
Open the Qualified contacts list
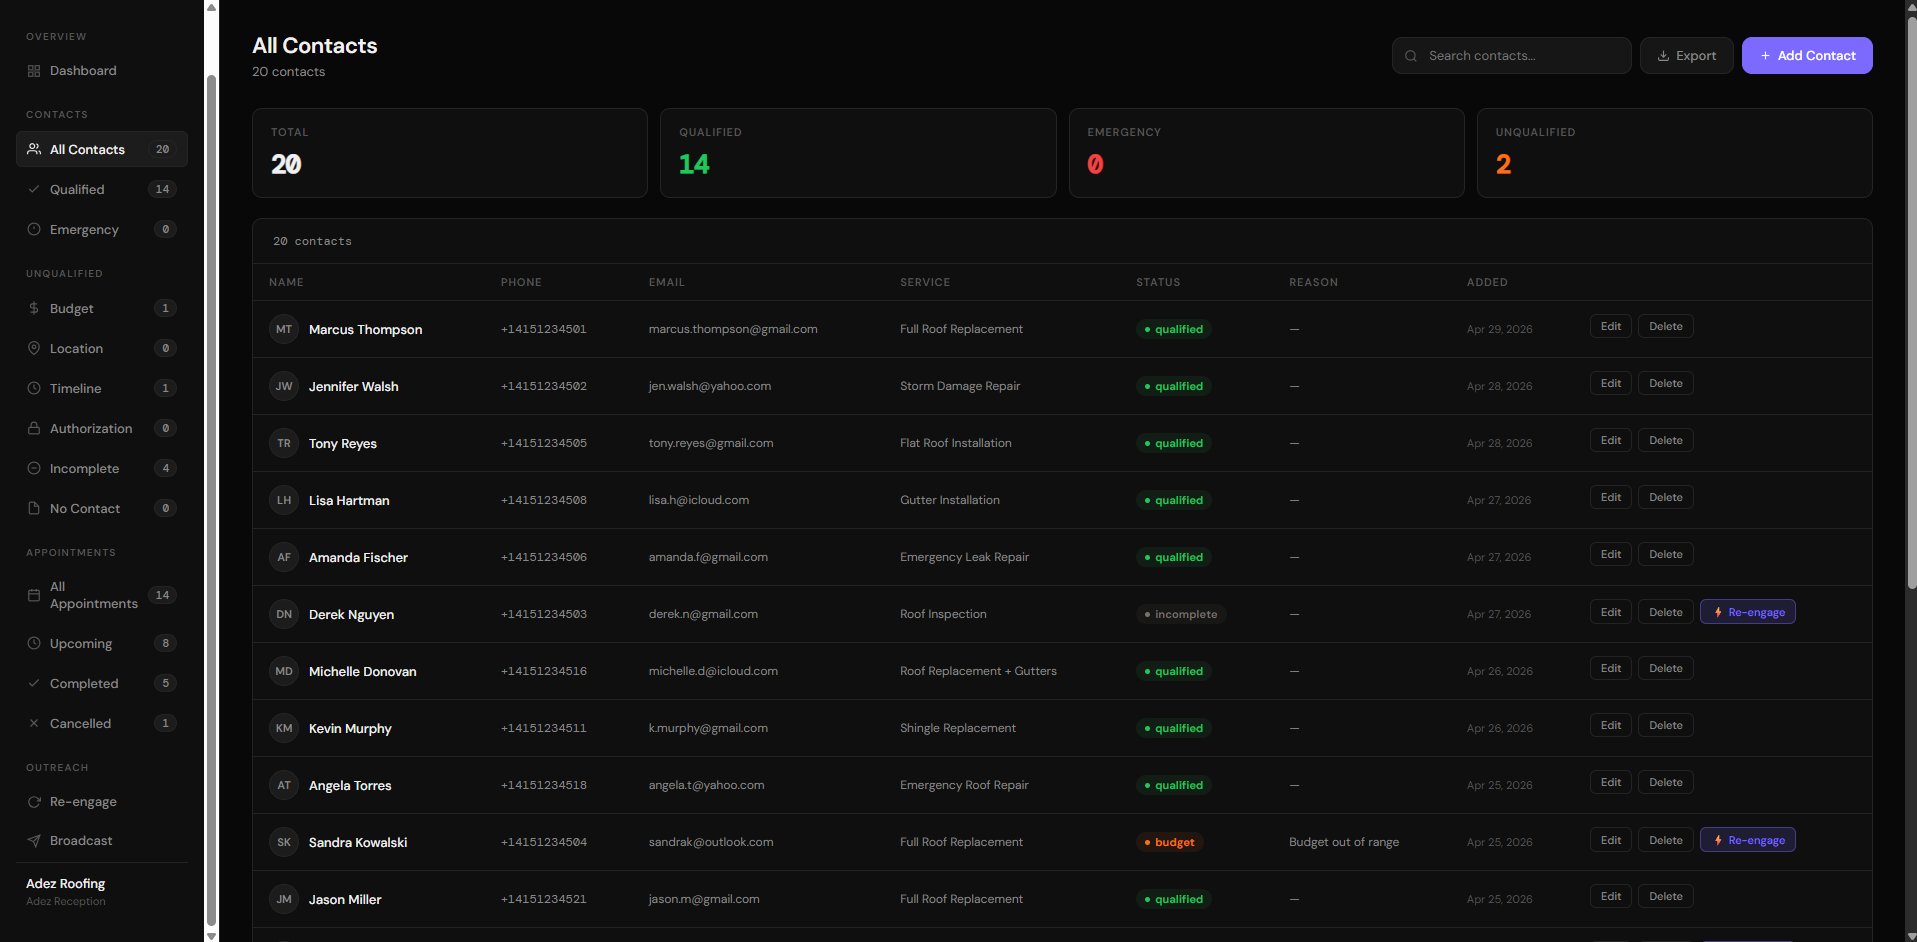77,190
